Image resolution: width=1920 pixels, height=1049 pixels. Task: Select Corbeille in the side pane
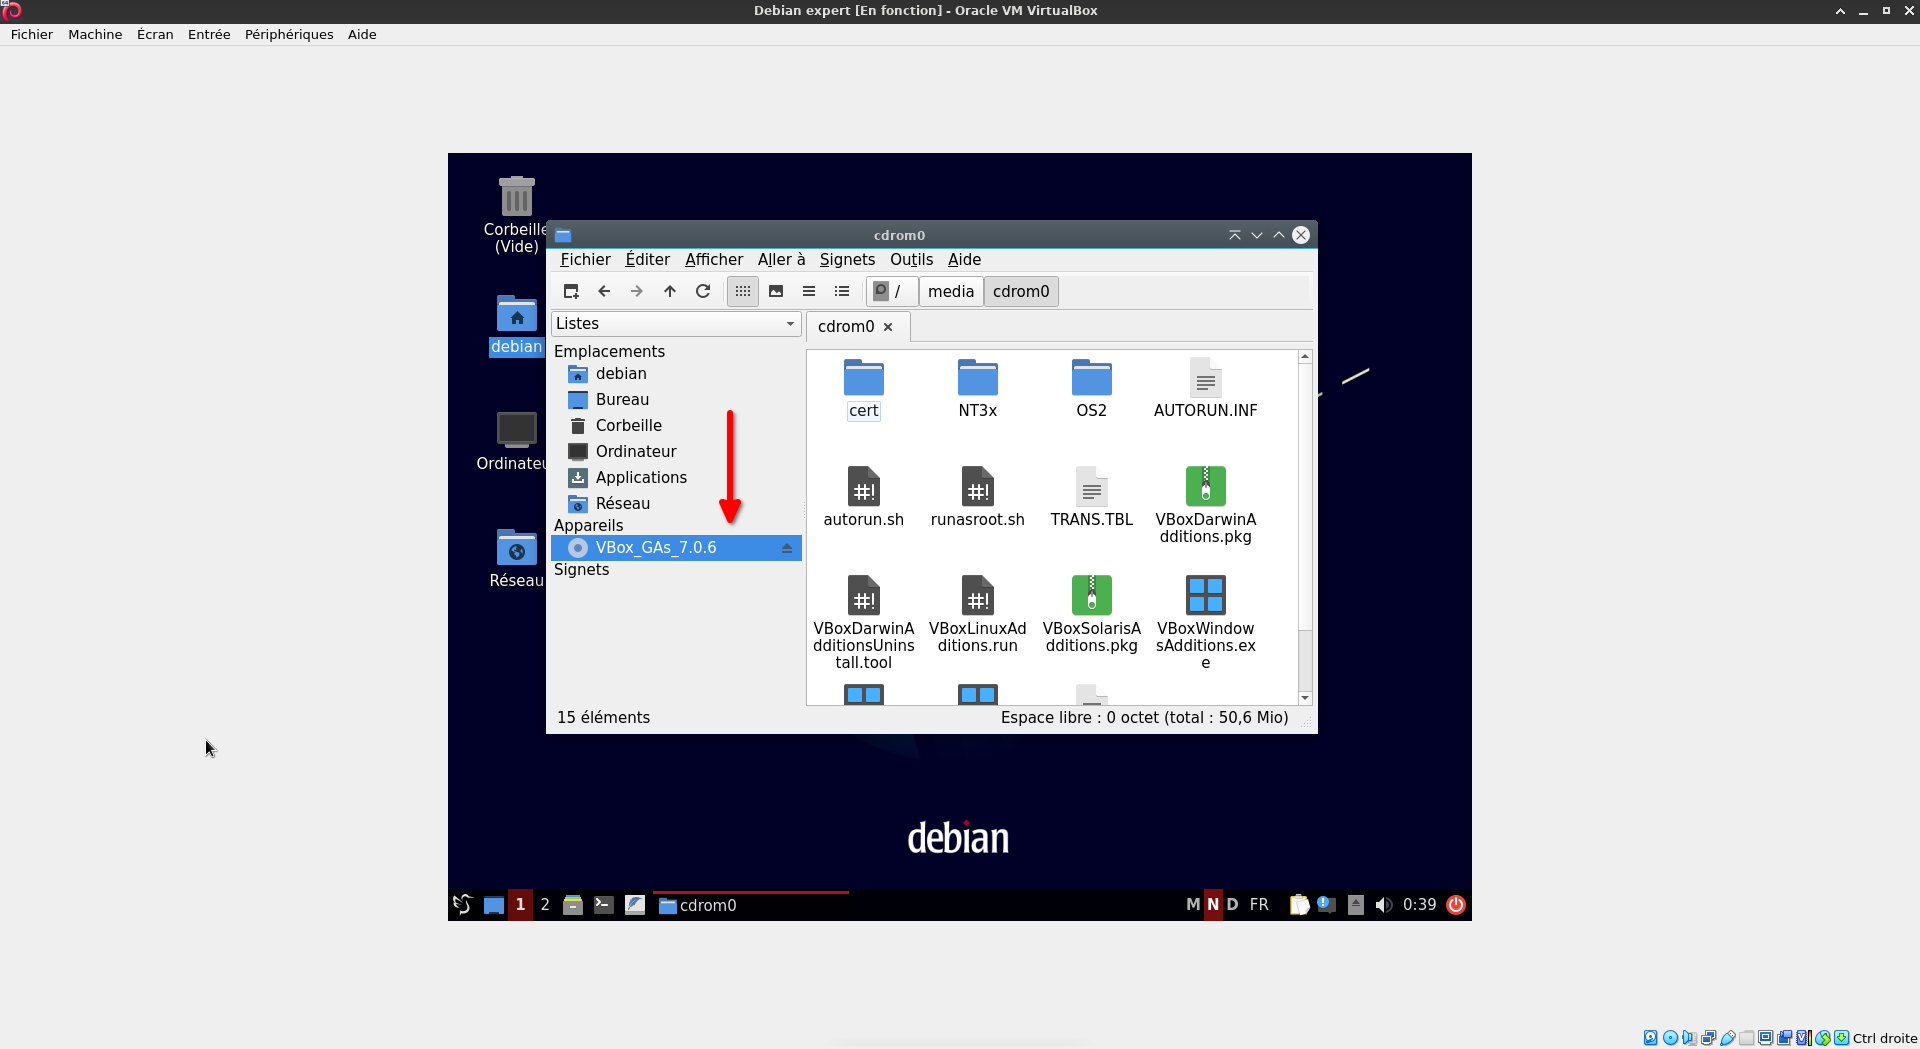point(676,426)
